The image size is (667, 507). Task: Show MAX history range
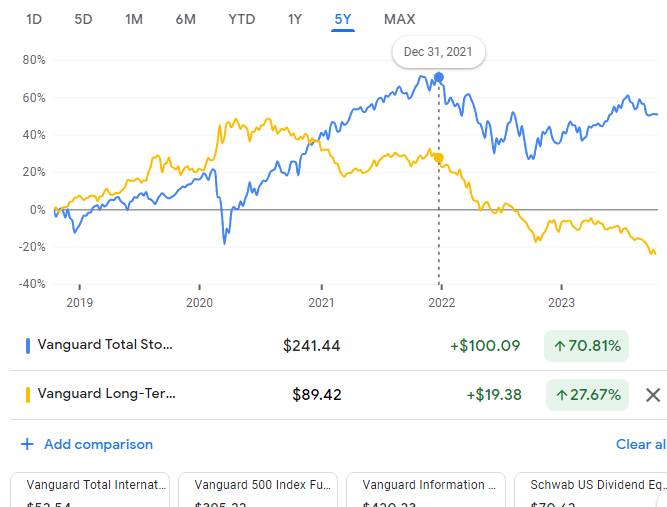click(399, 19)
